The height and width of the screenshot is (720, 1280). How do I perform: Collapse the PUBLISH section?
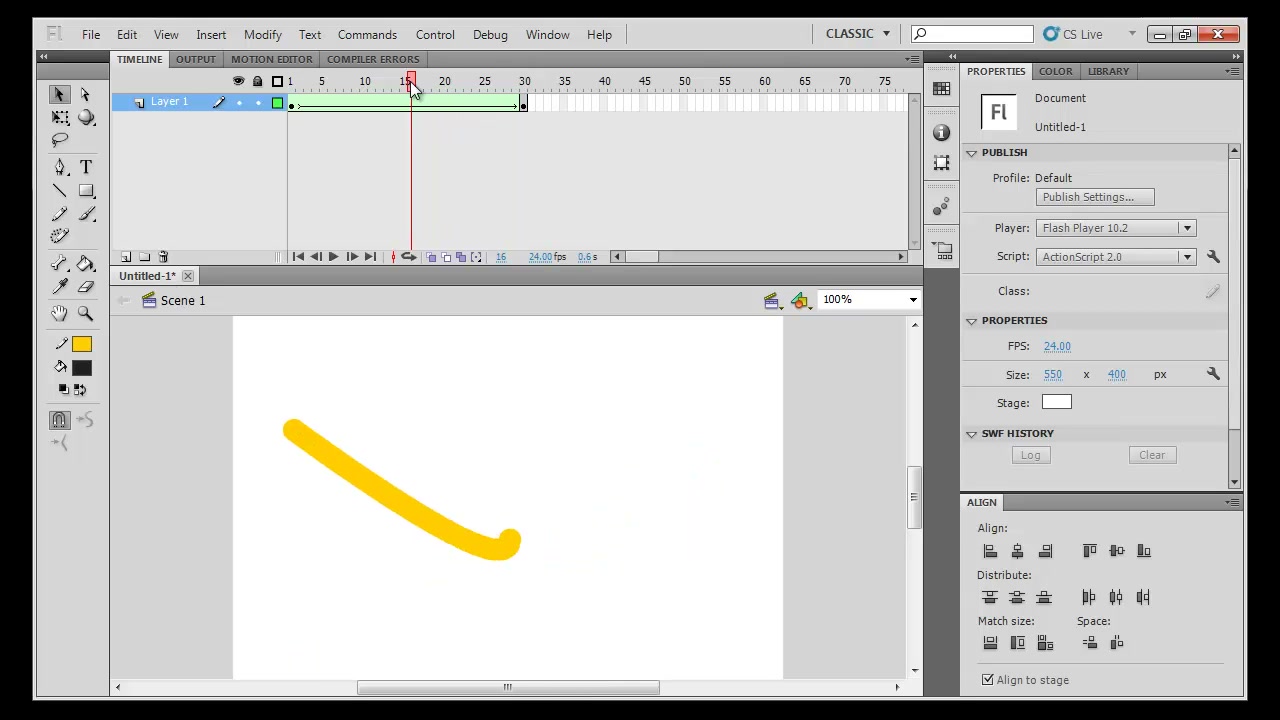(x=972, y=153)
